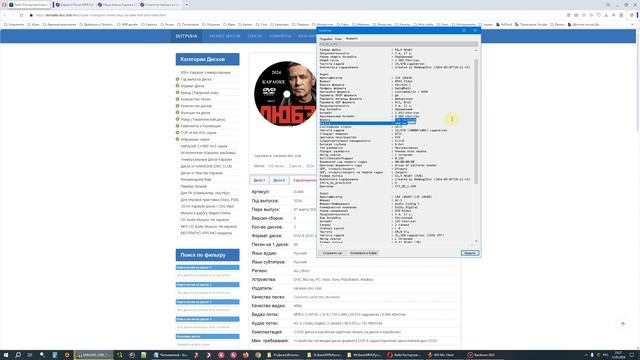Click the dialog scrollbar down arrow
The image size is (640, 360).
coord(476,241)
